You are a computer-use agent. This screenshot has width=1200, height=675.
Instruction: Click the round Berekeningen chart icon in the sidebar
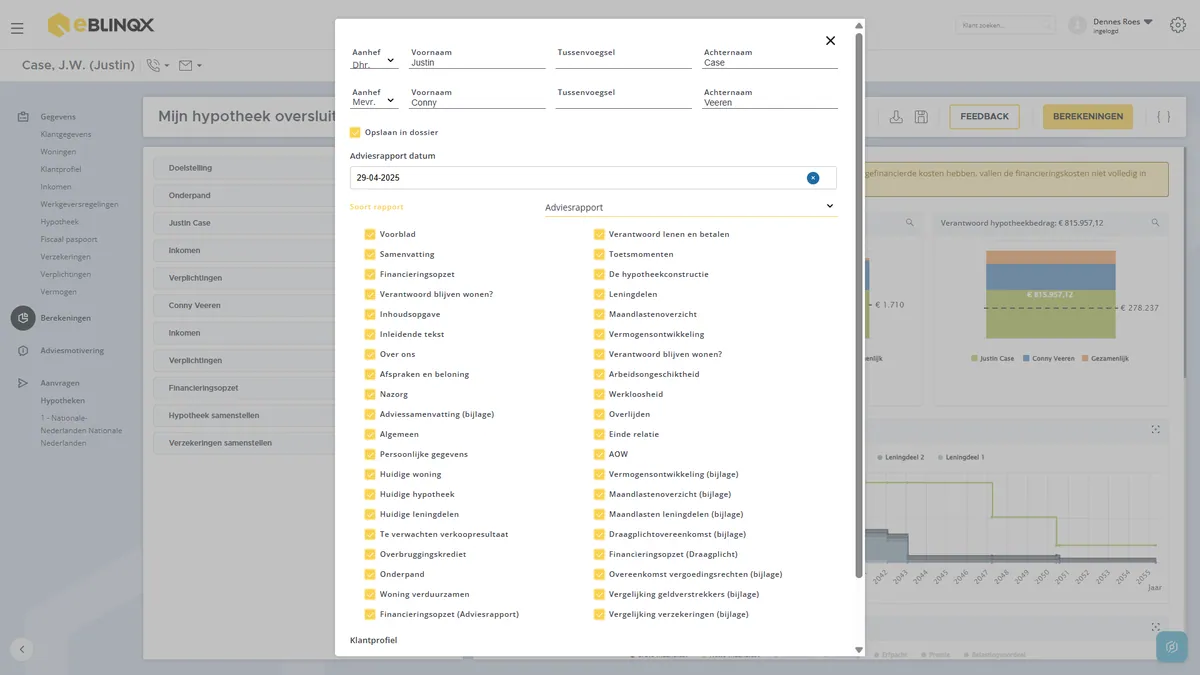click(23, 318)
